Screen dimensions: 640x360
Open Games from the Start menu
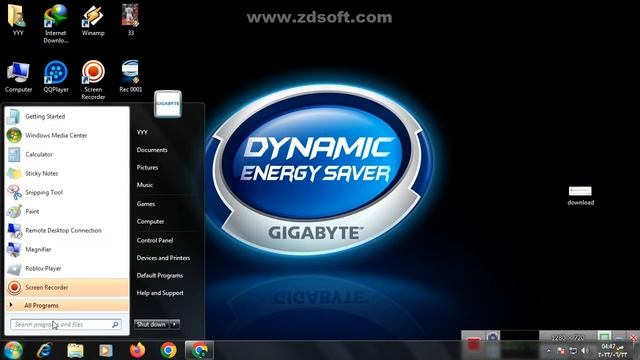coord(146,204)
